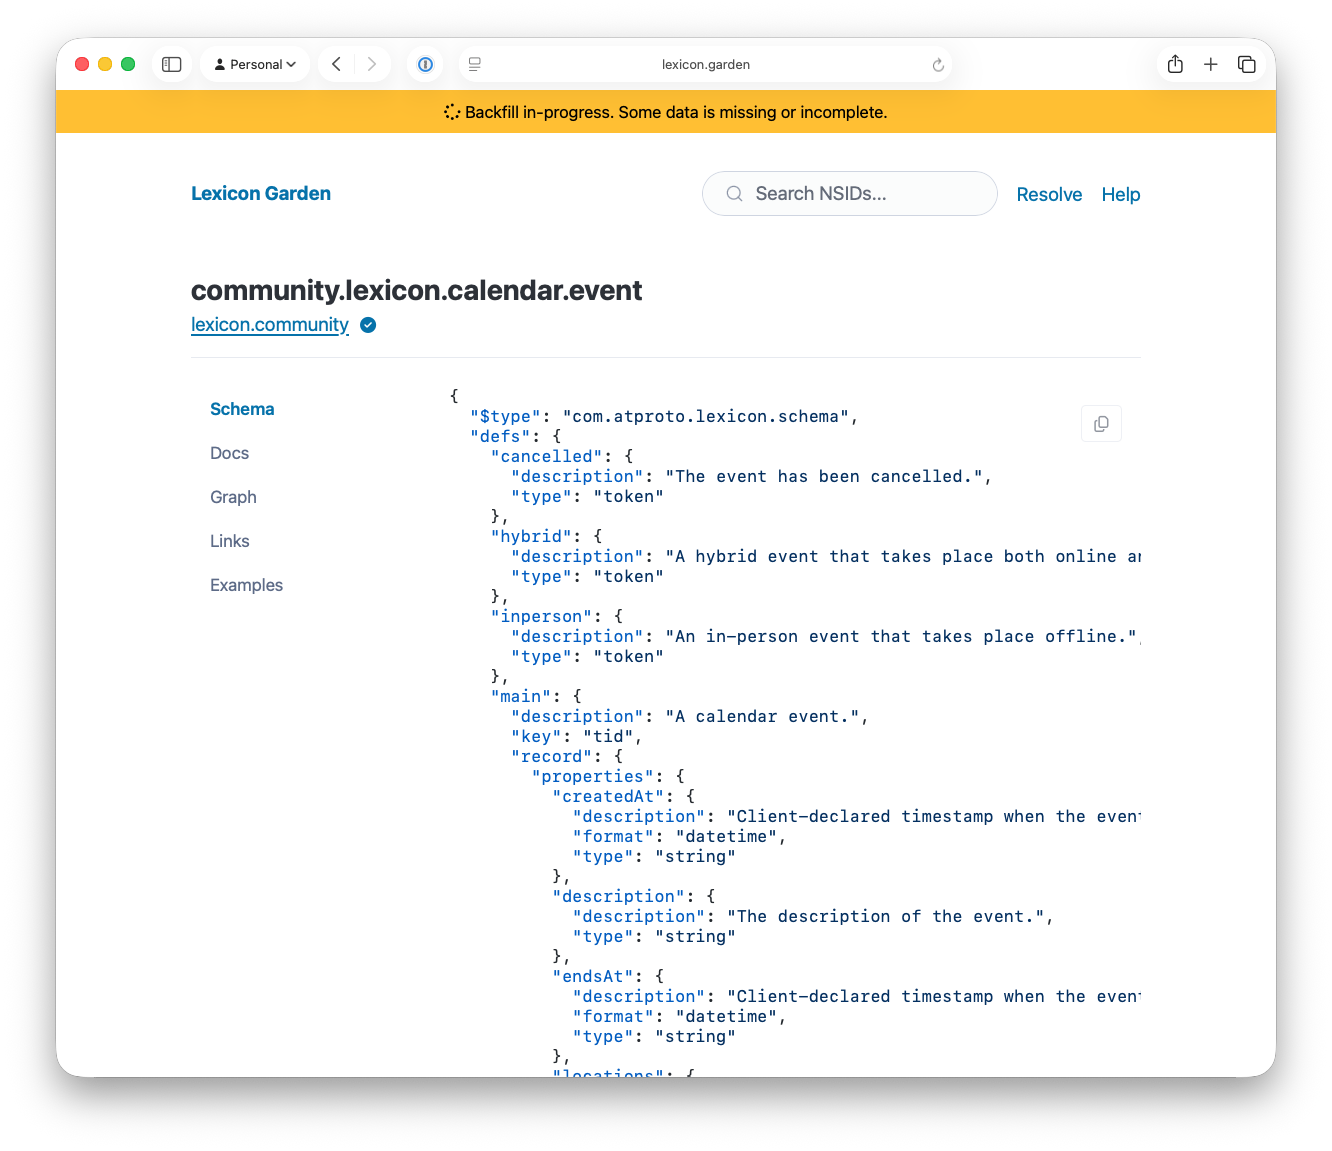
Task: Open a new tab with plus icon
Action: pyautogui.click(x=1211, y=64)
